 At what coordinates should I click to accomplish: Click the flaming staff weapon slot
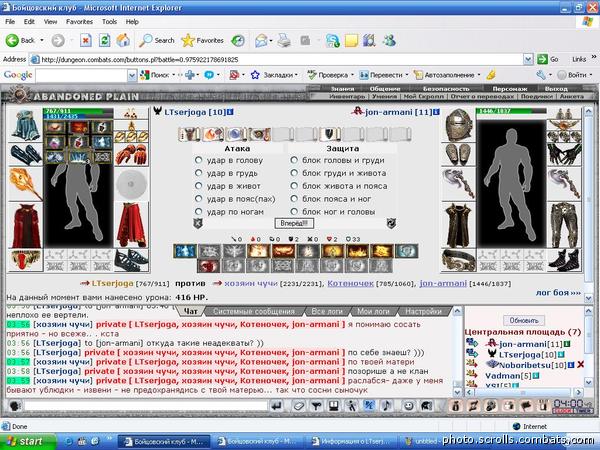tap(25, 184)
